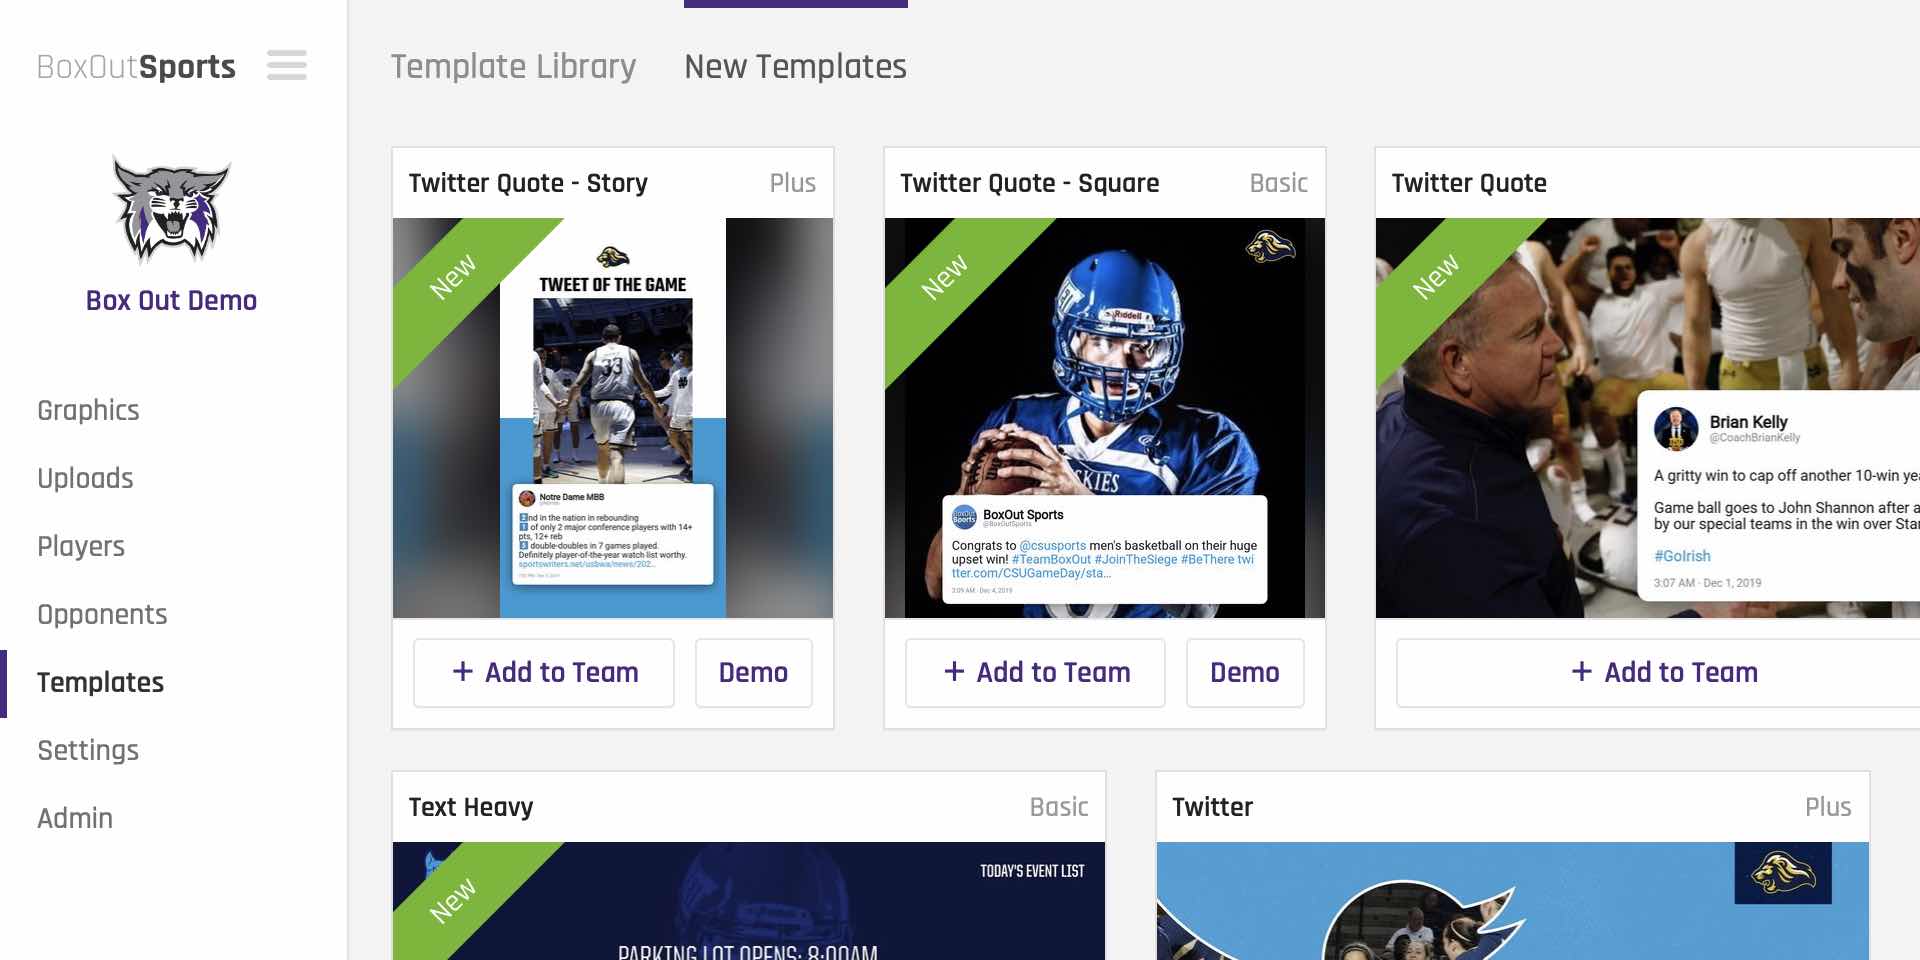Image resolution: width=1920 pixels, height=960 pixels.
Task: Open the Uploads section
Action: [x=85, y=479]
